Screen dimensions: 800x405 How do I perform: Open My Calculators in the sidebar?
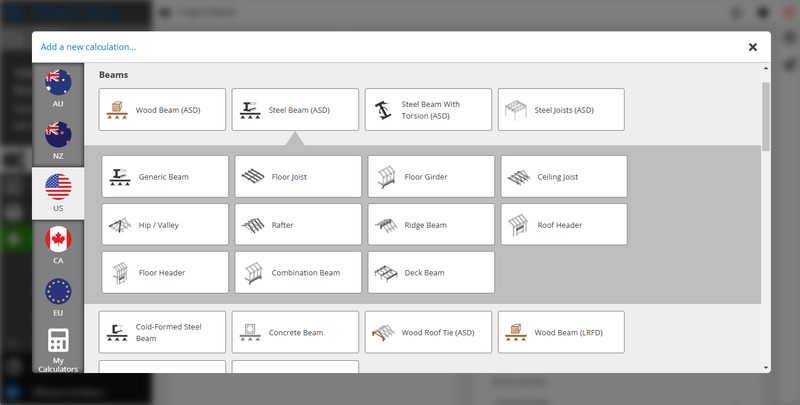coord(58,350)
